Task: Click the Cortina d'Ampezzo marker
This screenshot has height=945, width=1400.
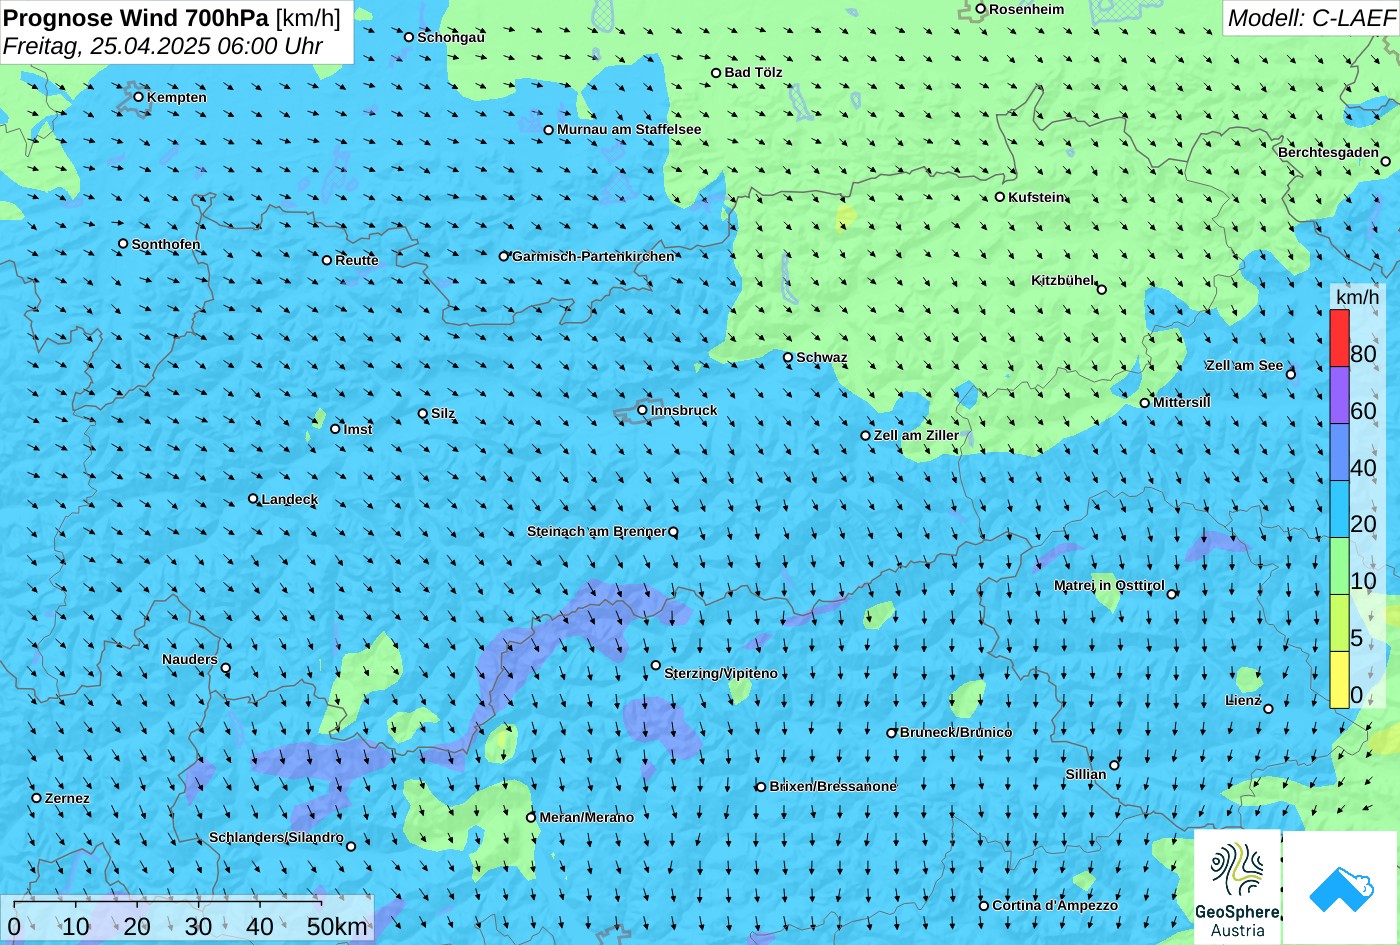Action: (984, 906)
